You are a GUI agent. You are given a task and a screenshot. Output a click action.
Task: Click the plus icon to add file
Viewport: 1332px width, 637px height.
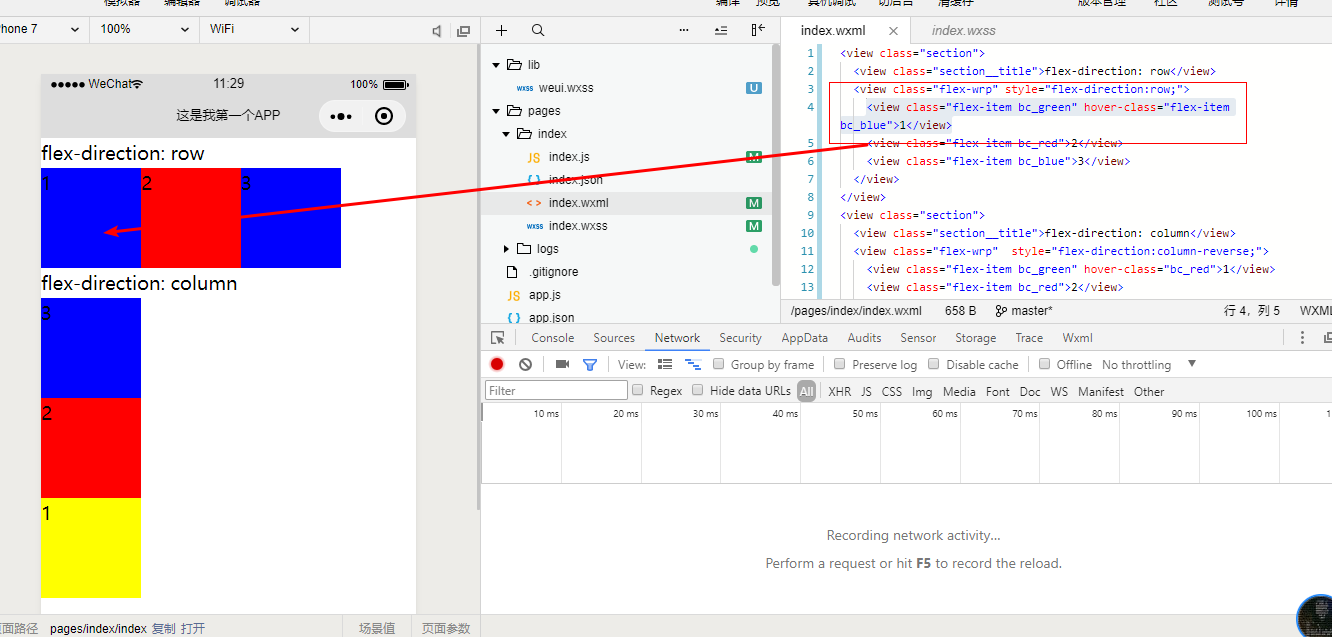click(502, 31)
